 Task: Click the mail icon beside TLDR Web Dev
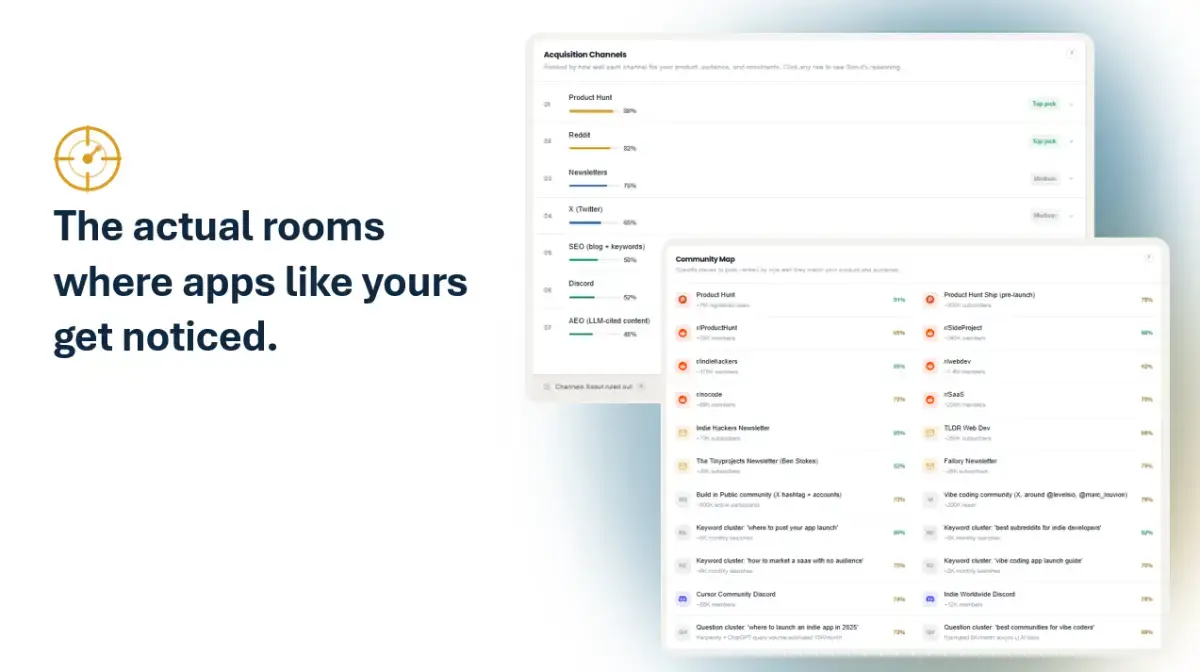click(x=930, y=433)
